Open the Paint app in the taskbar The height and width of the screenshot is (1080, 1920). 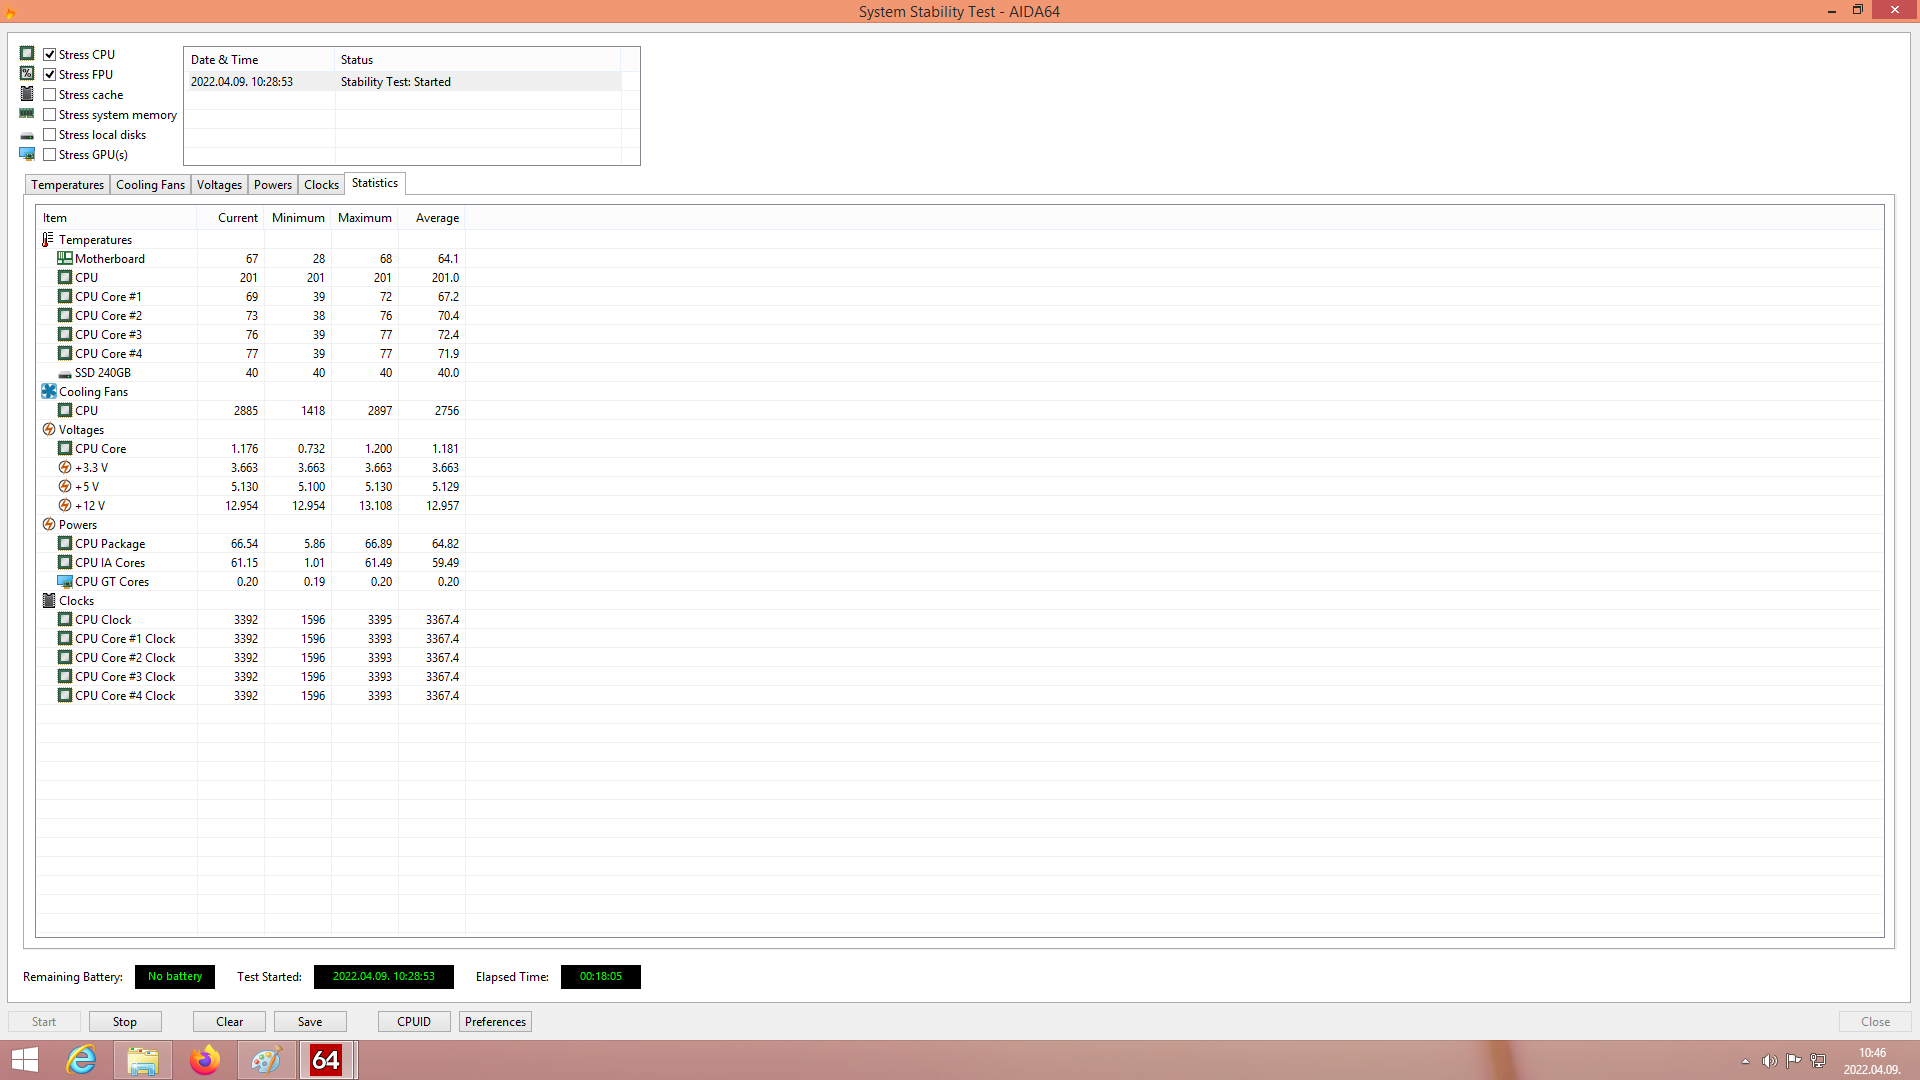point(266,1060)
